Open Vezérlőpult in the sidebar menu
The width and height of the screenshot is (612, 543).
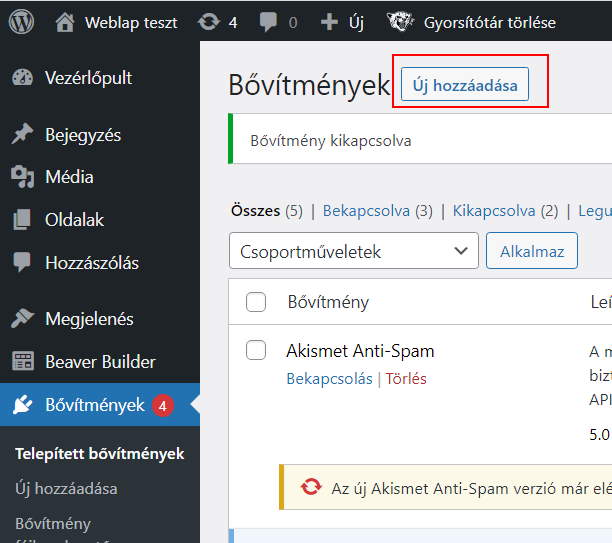point(89,78)
